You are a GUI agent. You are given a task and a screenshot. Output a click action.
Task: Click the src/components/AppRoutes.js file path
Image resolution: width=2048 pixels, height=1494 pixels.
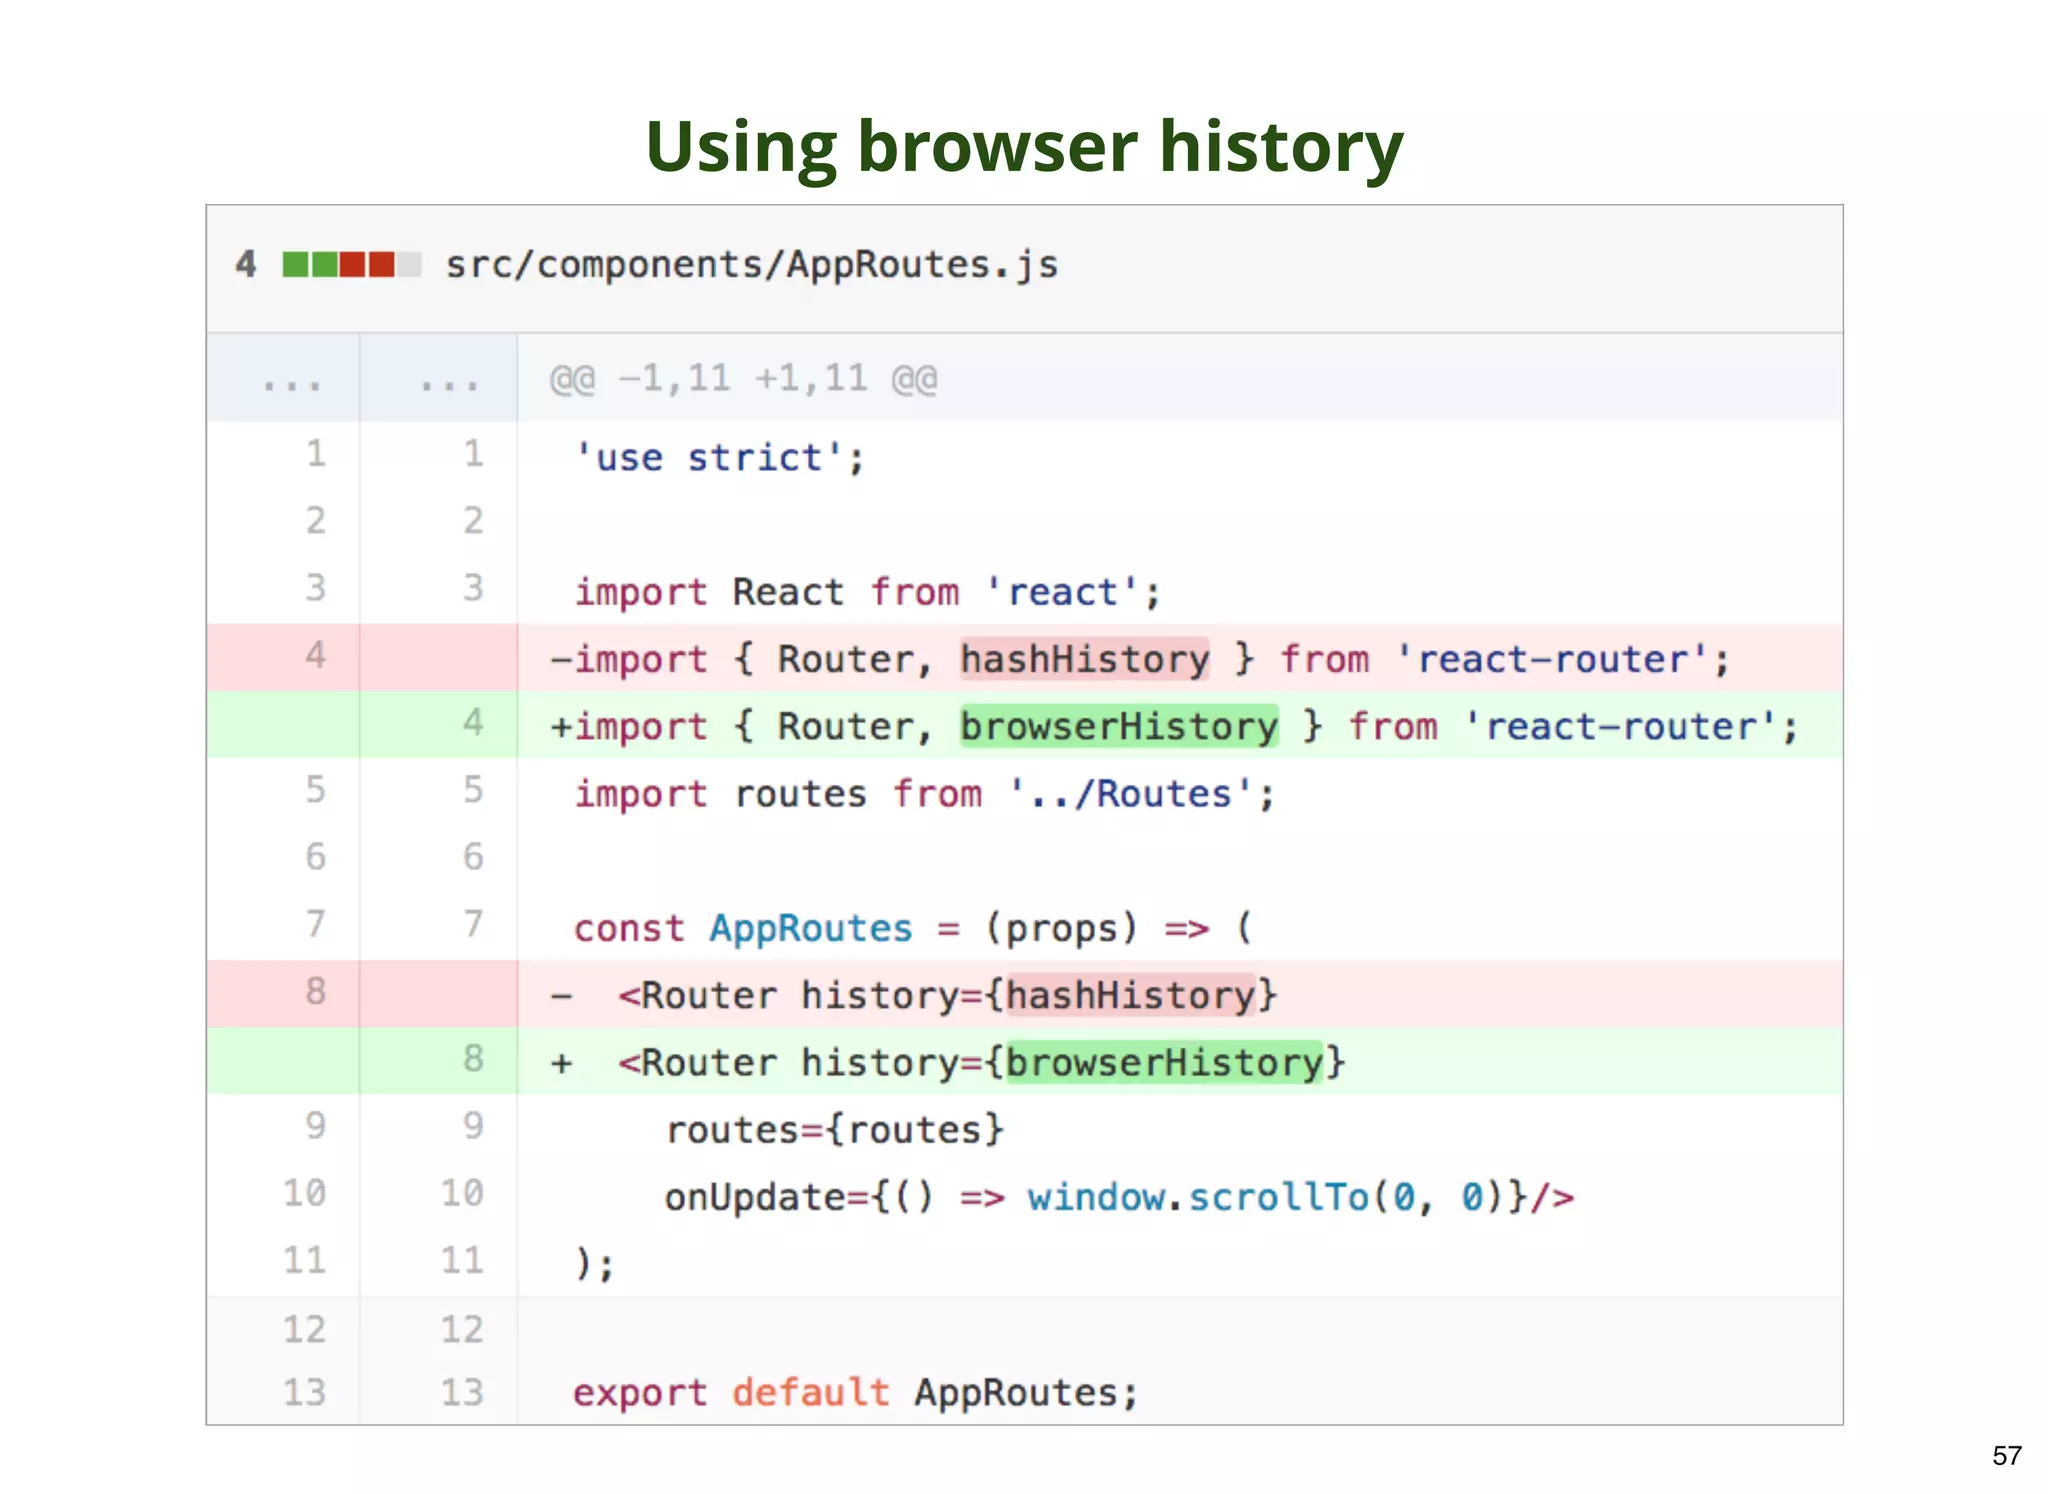click(x=751, y=265)
